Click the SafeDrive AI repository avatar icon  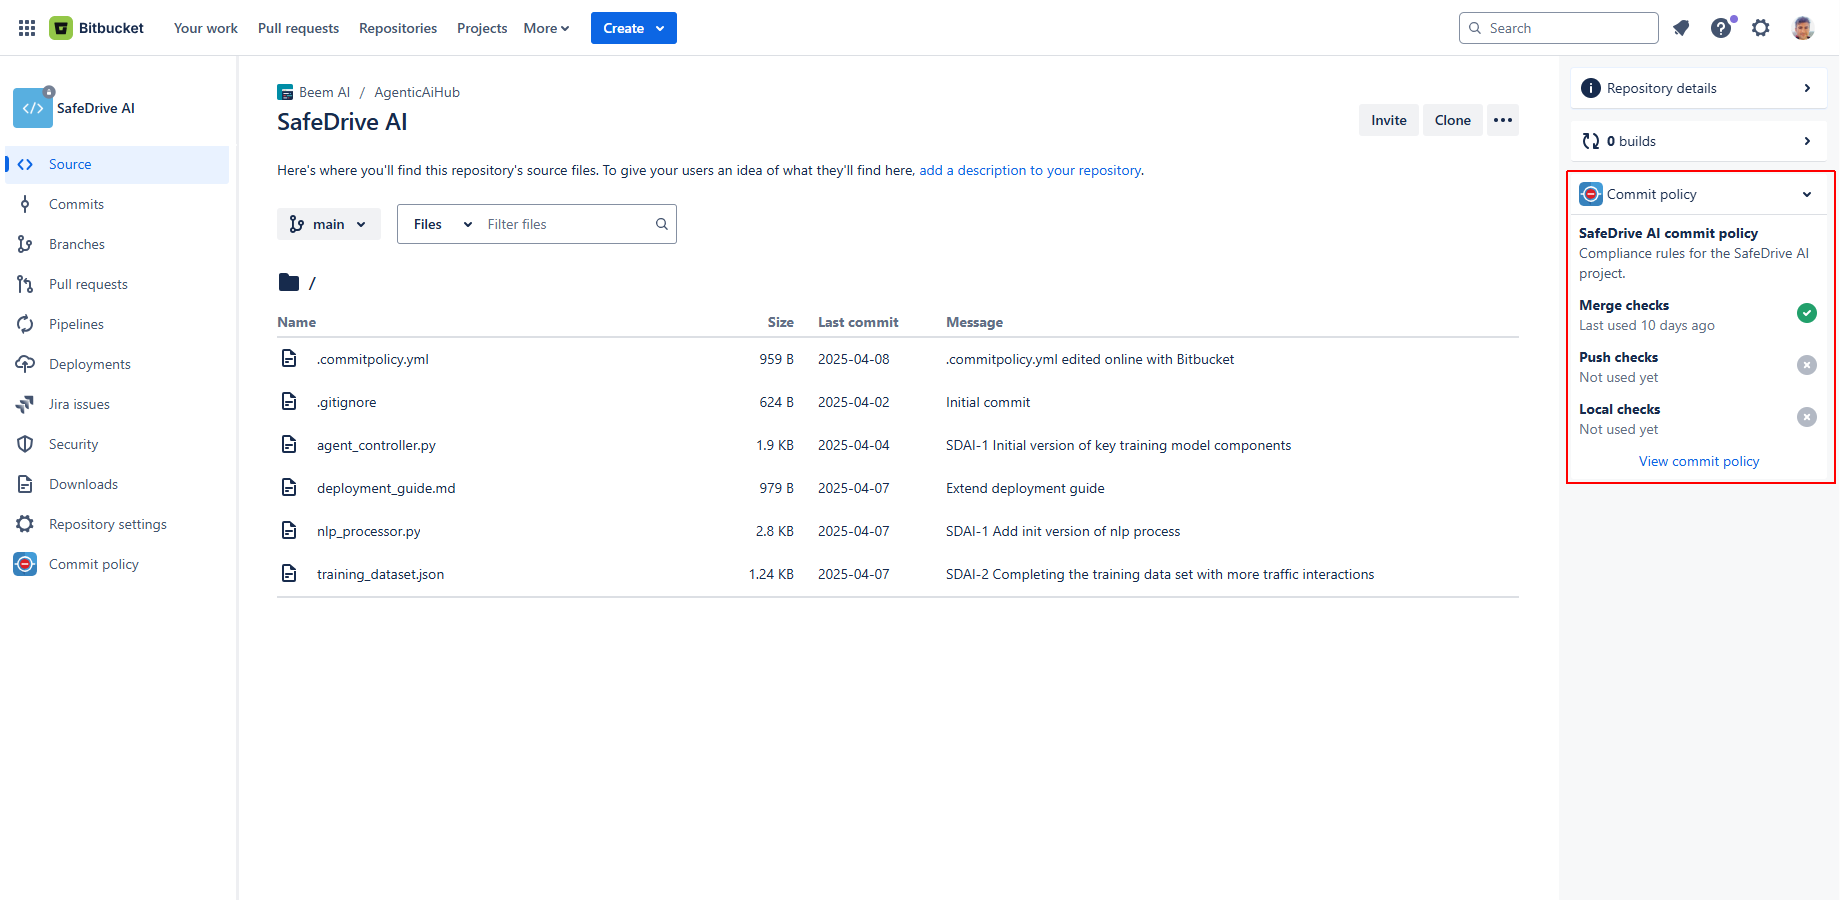click(x=33, y=108)
